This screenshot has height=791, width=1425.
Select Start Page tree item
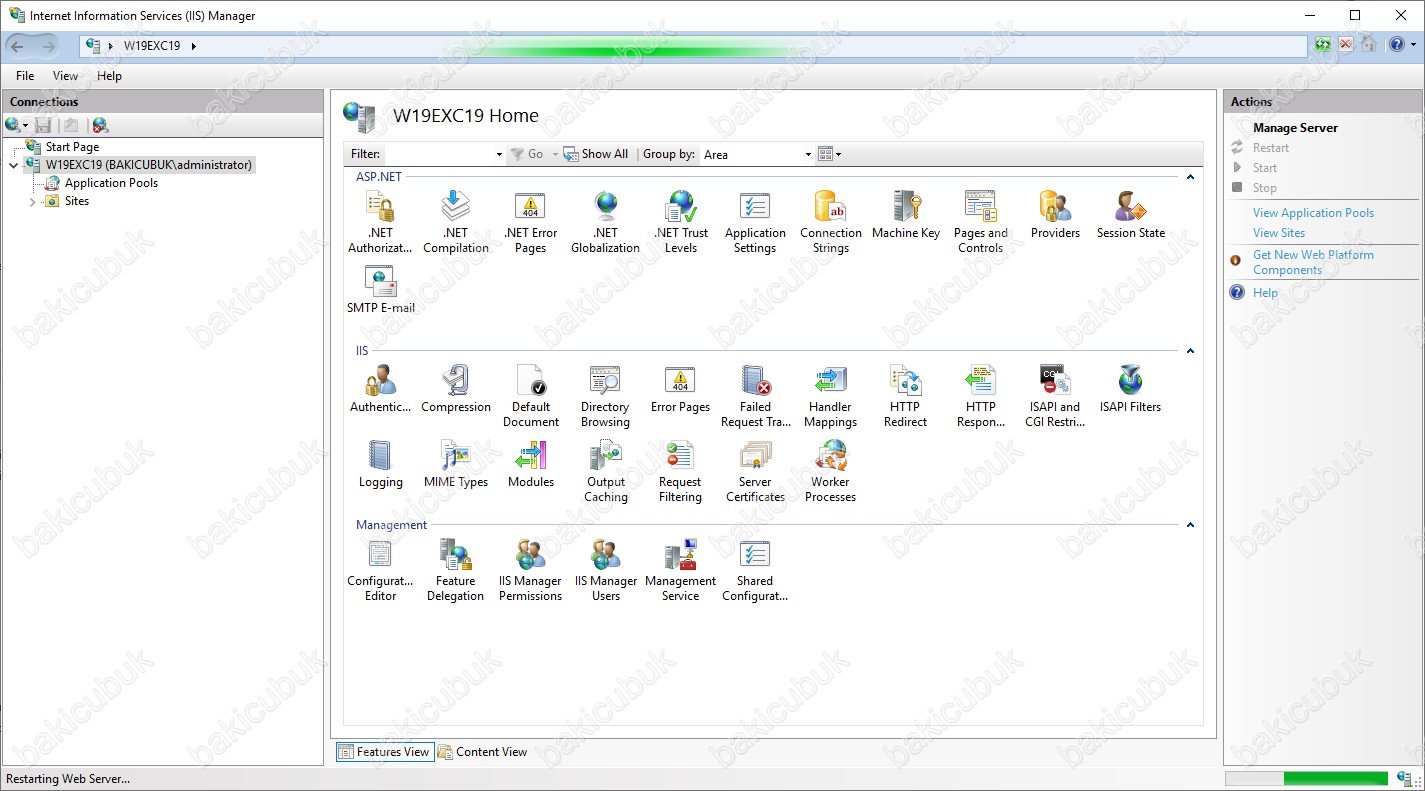pyautogui.click(x=72, y=147)
